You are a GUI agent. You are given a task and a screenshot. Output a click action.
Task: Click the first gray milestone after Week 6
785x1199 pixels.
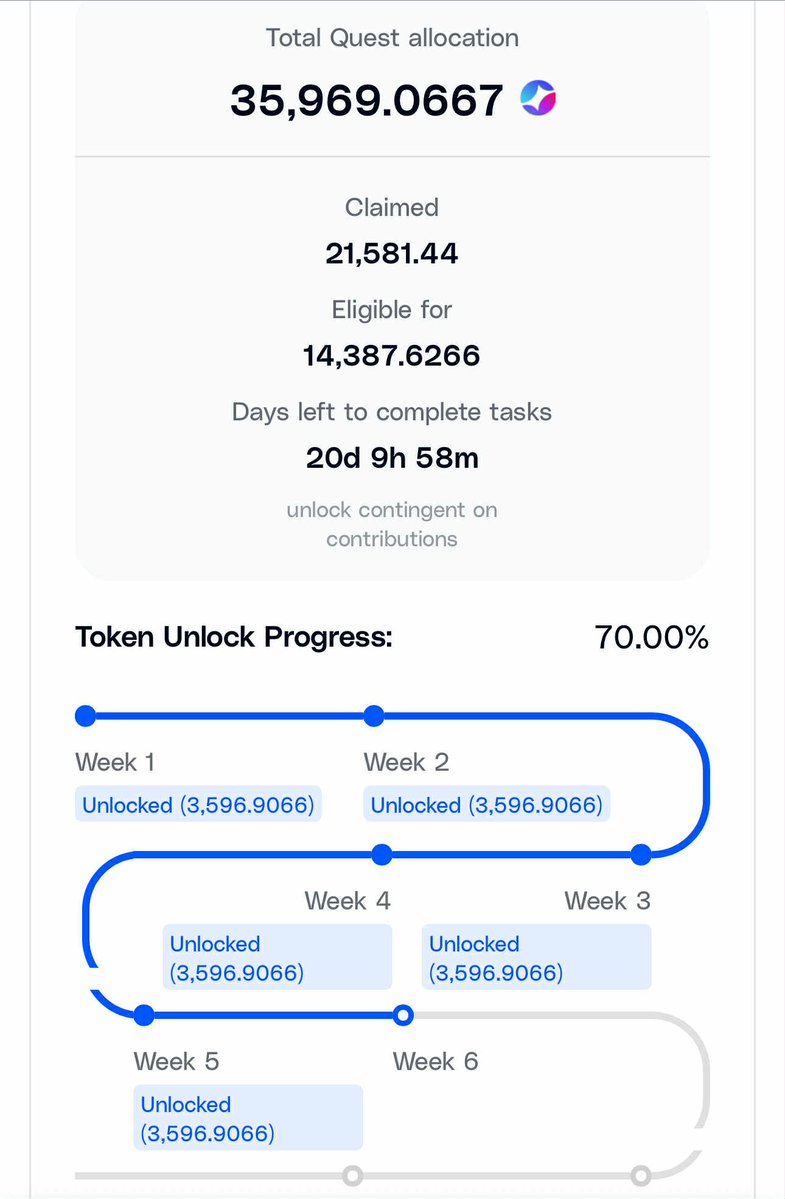coord(641,1175)
